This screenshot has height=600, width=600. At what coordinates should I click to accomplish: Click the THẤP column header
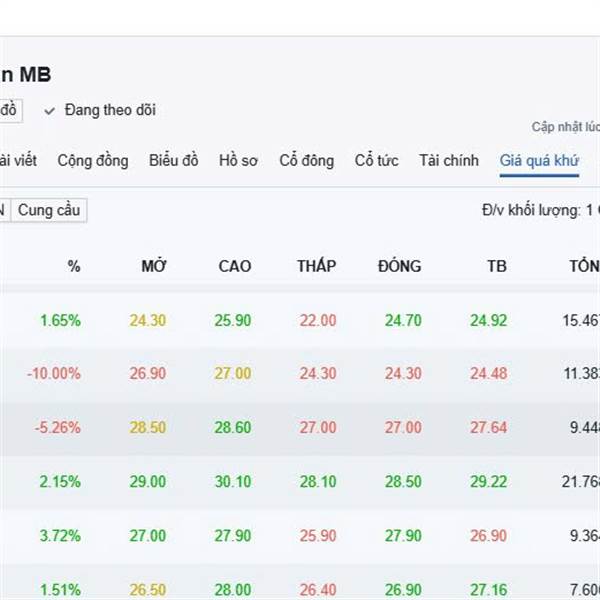[316, 266]
